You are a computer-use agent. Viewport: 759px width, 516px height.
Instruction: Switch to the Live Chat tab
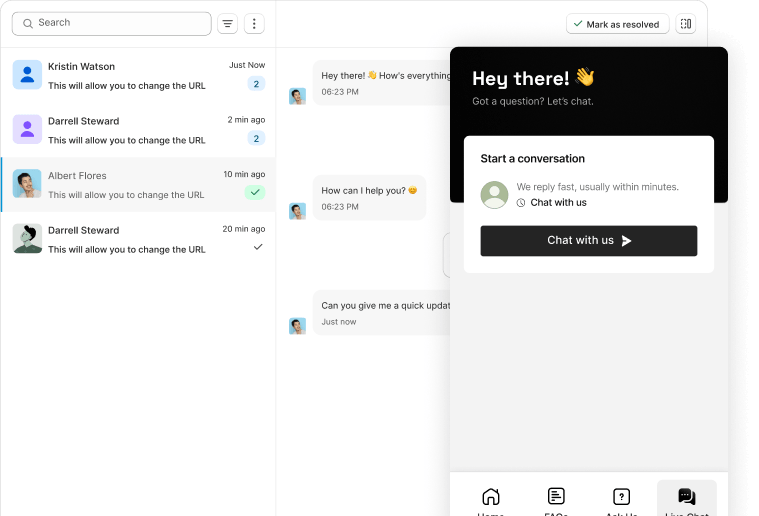(686, 497)
